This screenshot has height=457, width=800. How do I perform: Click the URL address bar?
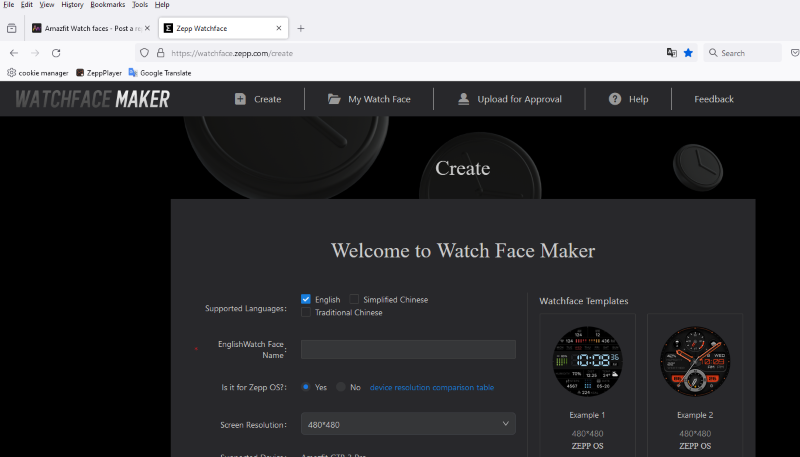coord(416,53)
